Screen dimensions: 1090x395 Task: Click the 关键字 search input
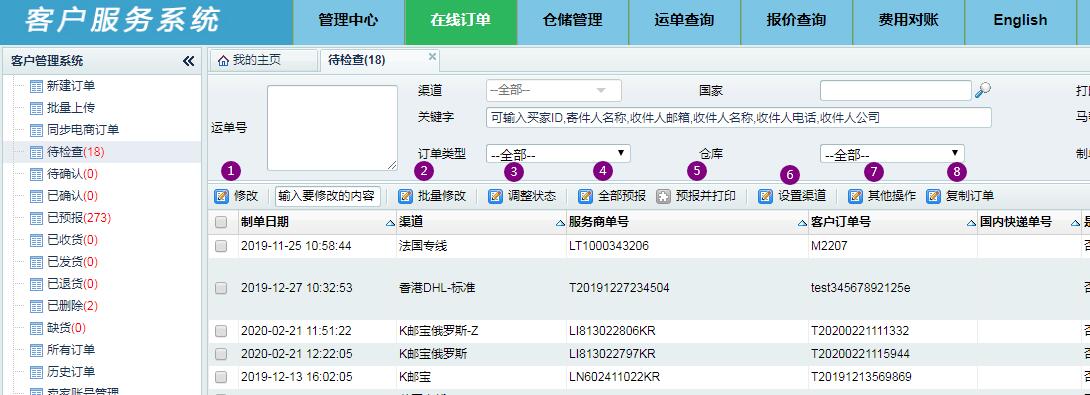click(738, 118)
